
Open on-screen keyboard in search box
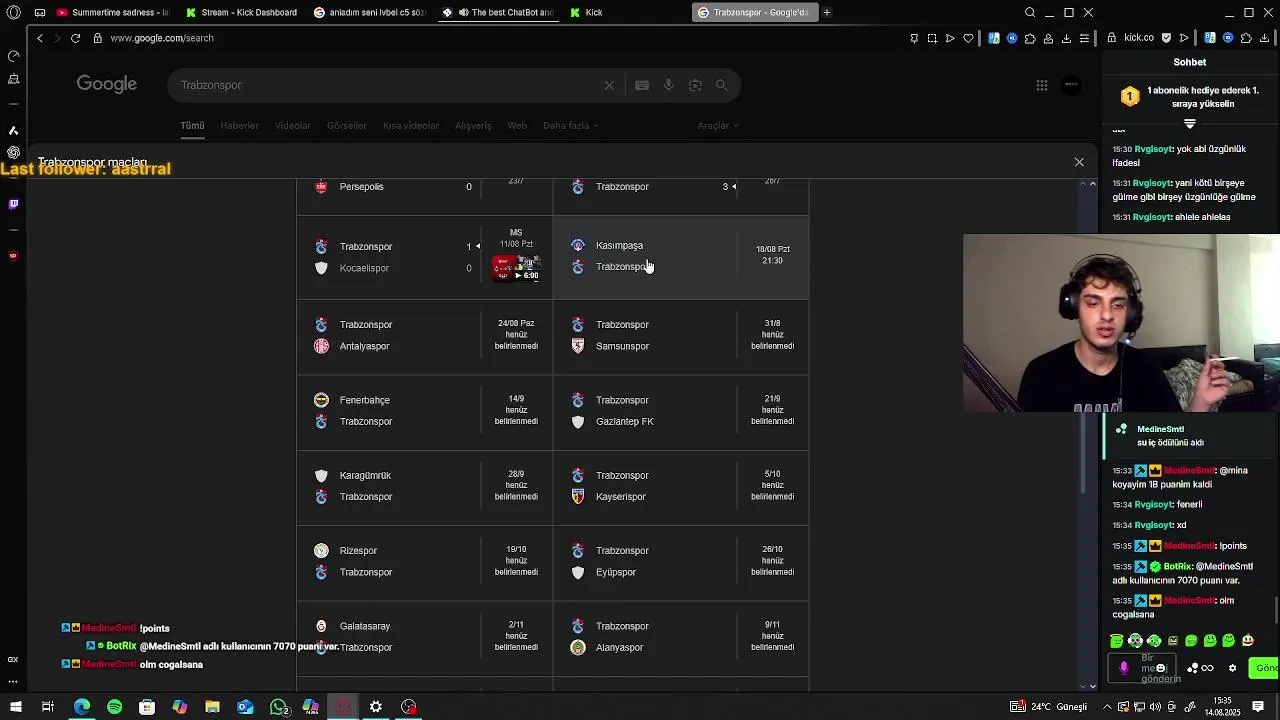[642, 85]
